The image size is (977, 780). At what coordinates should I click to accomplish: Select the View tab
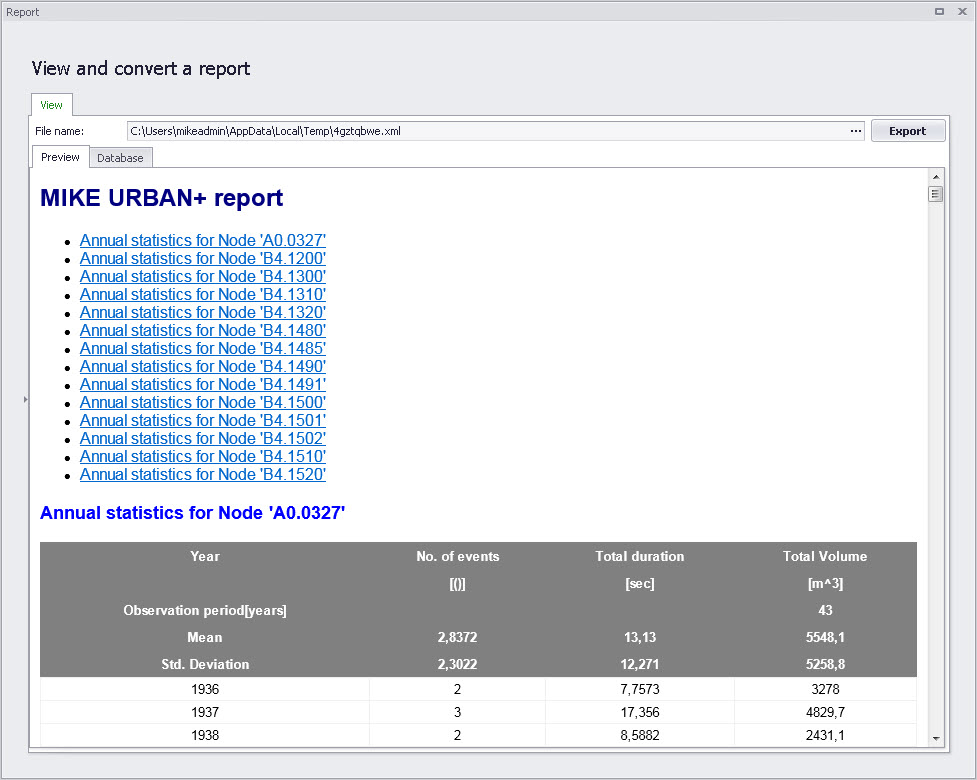(x=52, y=105)
